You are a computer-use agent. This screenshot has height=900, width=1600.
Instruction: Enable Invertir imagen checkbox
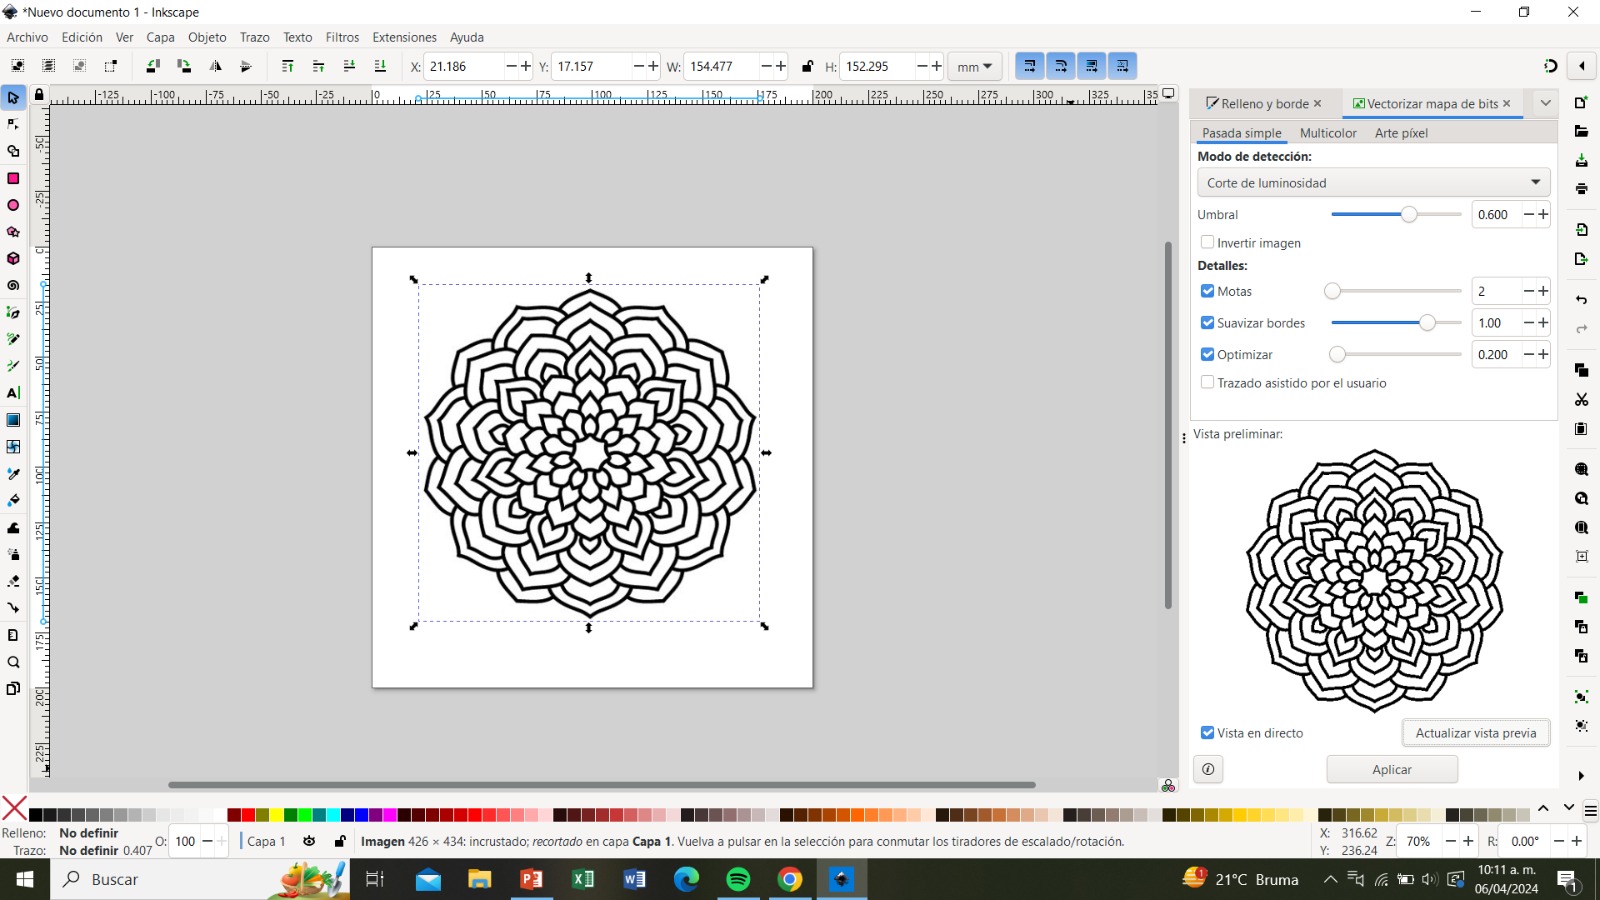(x=1207, y=242)
